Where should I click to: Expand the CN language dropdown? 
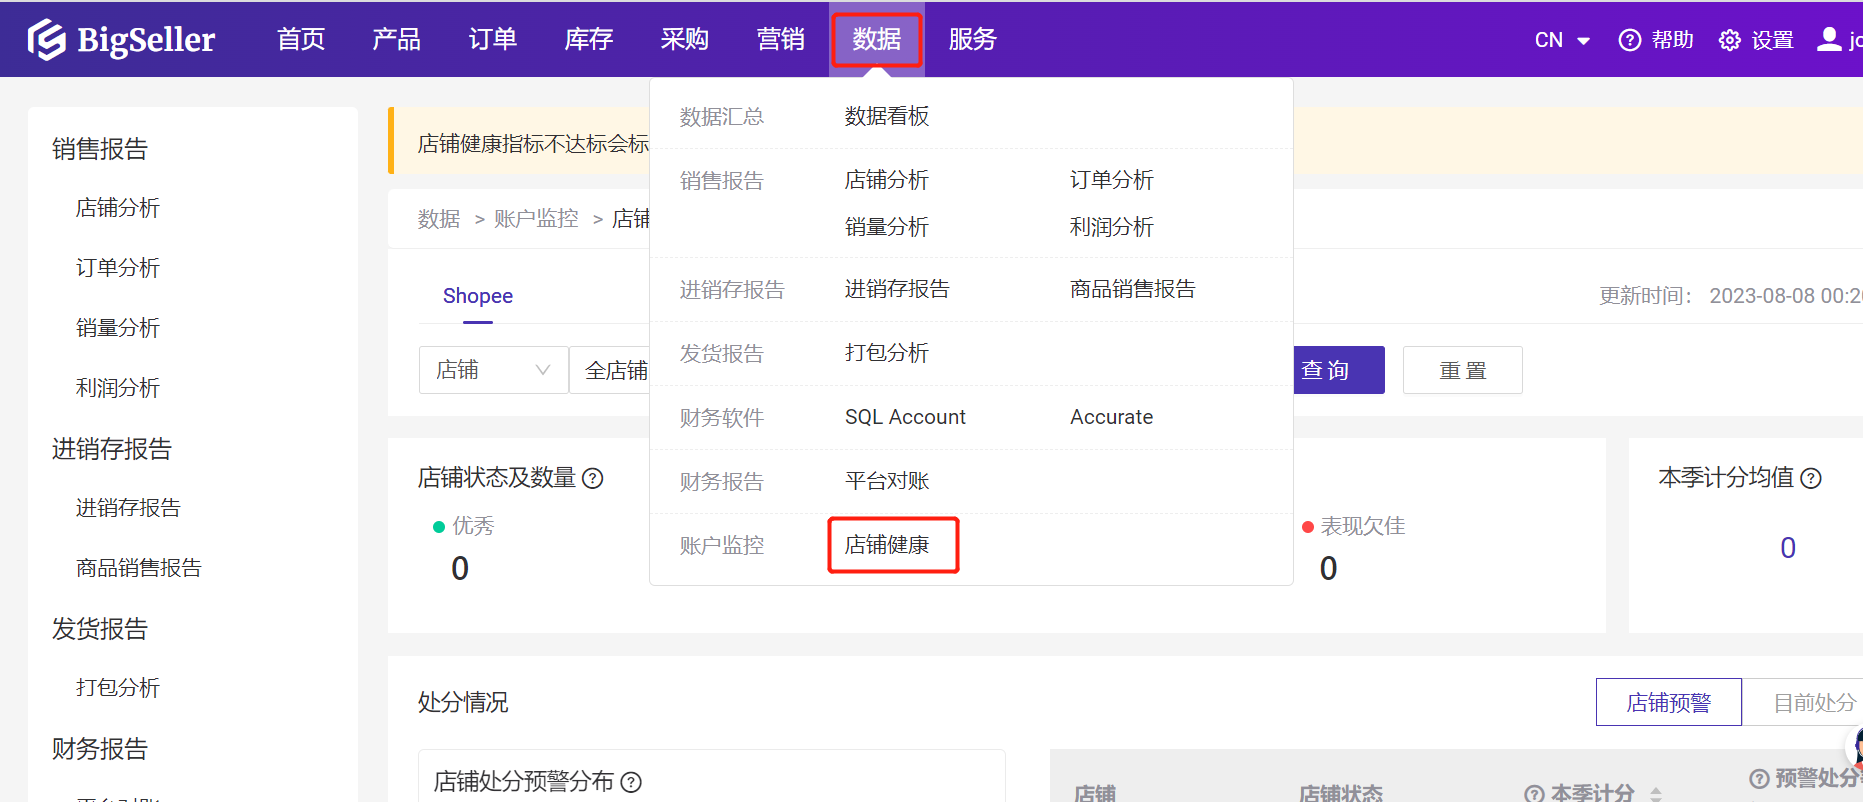click(1562, 40)
